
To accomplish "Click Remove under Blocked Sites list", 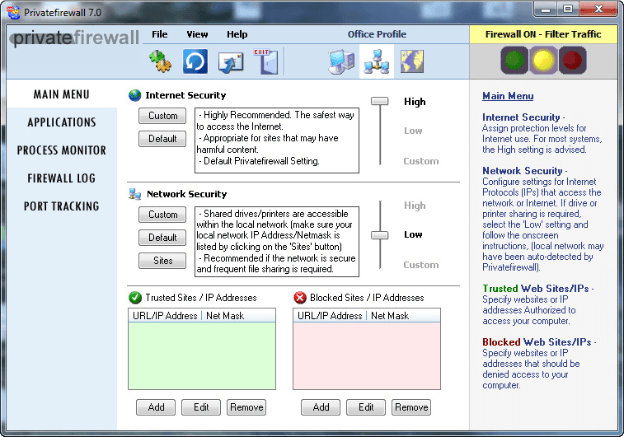I will (411, 407).
